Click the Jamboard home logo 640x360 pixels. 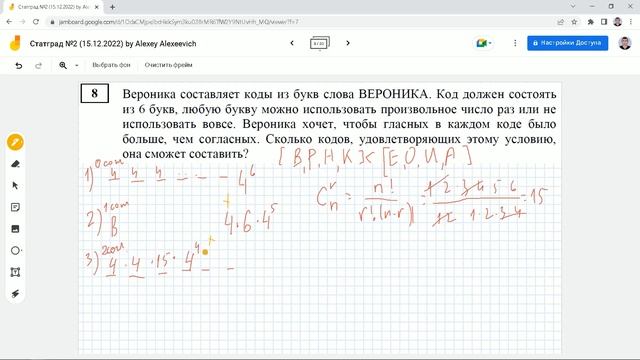click(15, 43)
